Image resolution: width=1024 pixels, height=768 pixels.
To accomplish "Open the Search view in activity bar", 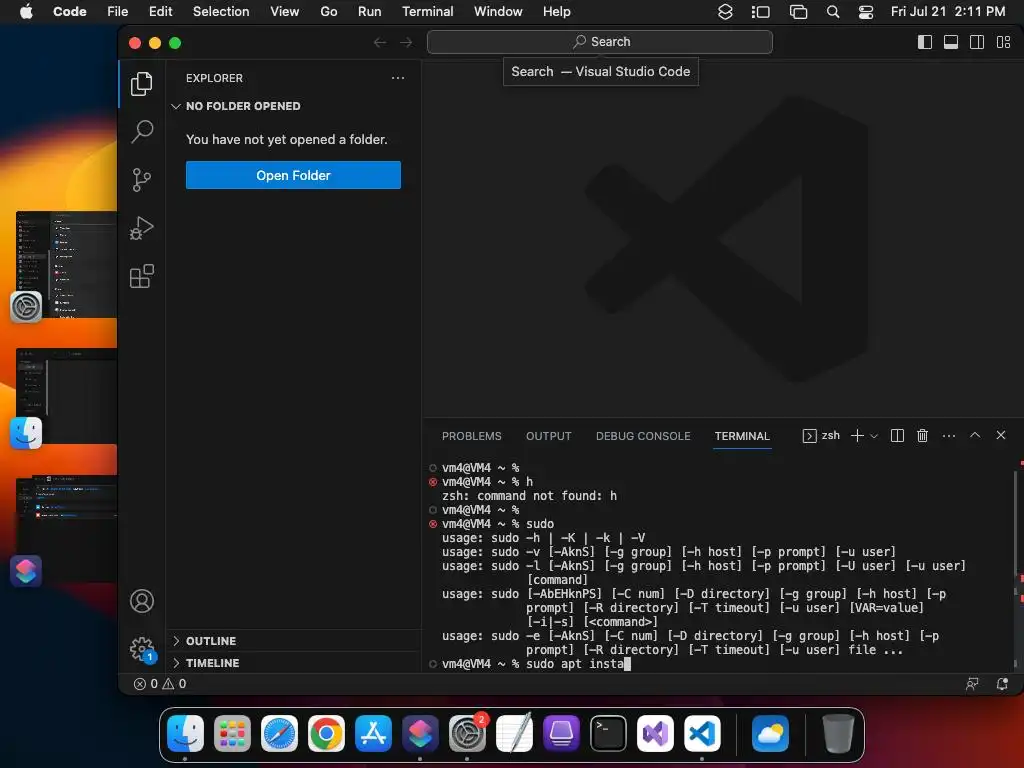I will click(141, 131).
